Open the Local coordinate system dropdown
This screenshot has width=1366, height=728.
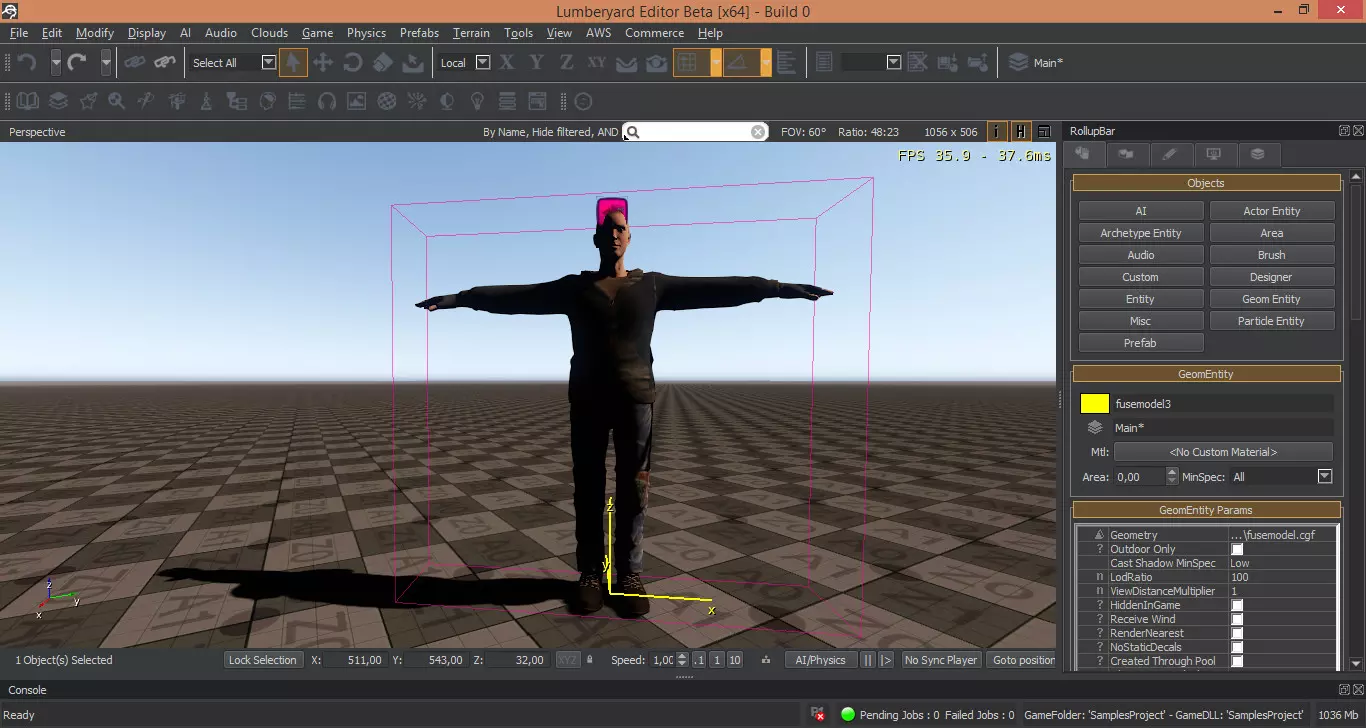point(483,62)
